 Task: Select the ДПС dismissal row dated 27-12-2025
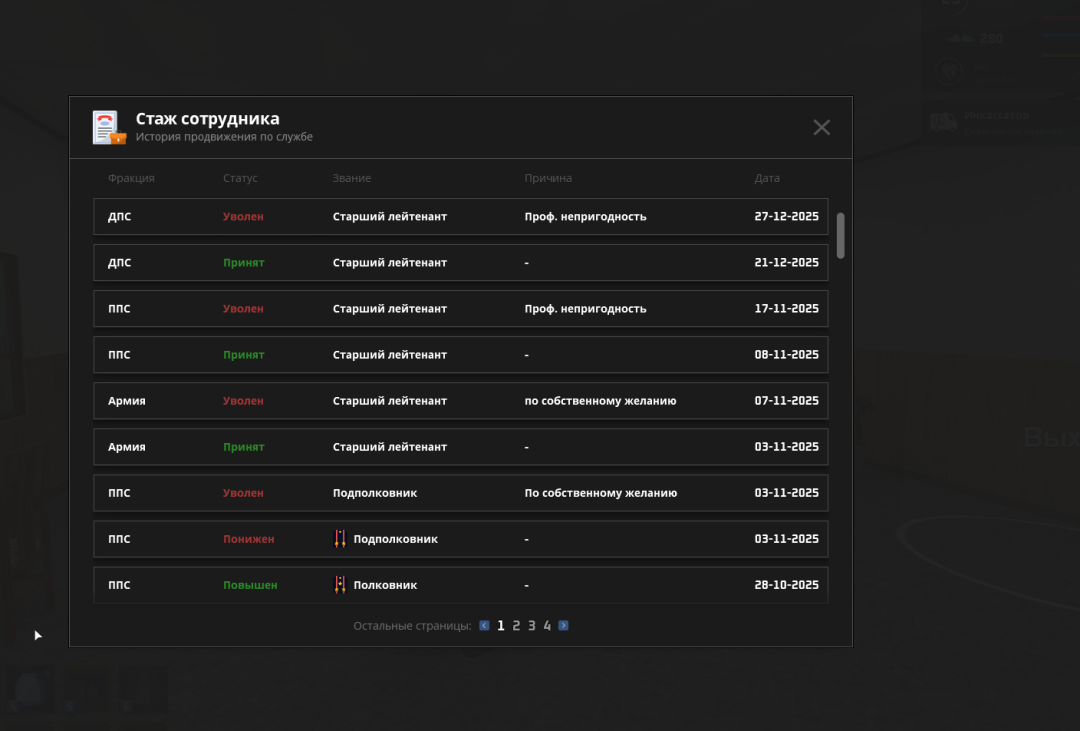(x=460, y=217)
